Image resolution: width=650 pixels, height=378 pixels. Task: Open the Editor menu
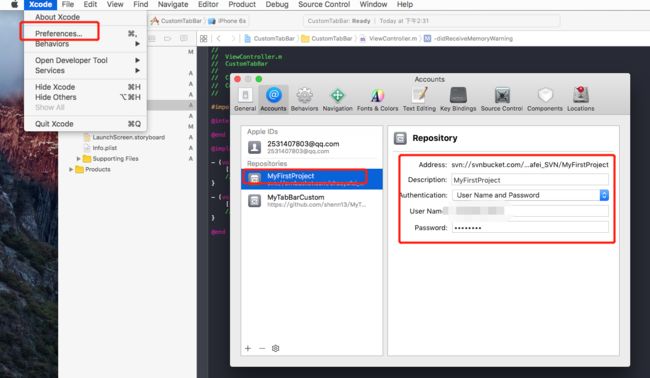tap(208, 5)
